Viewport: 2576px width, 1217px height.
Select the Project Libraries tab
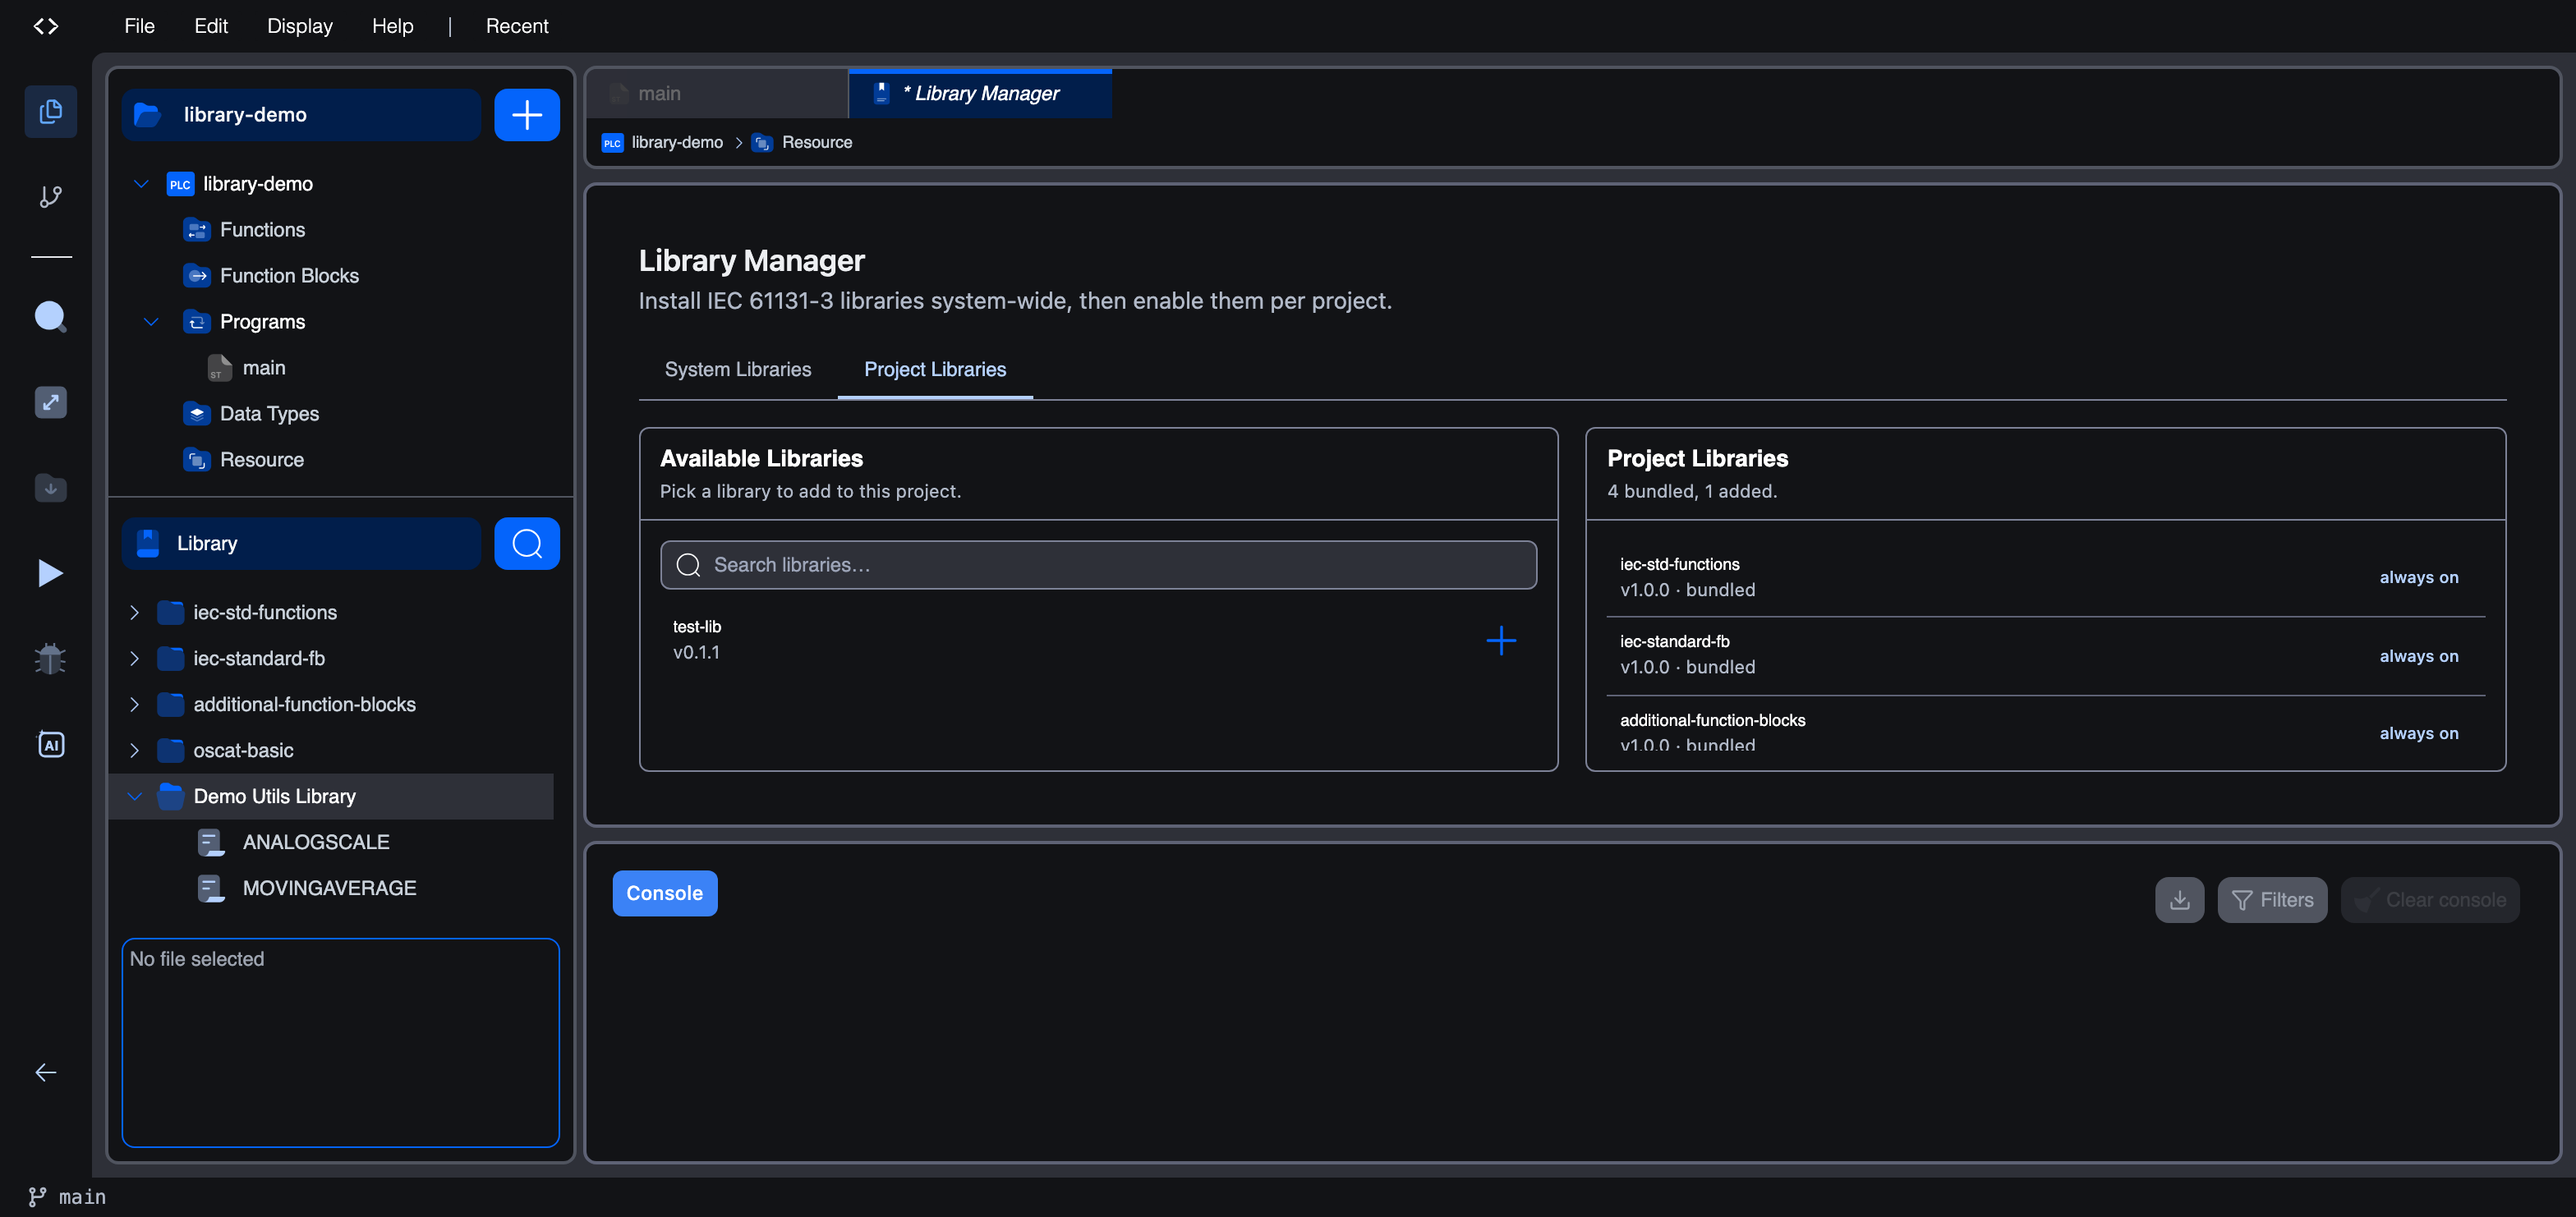tap(935, 370)
